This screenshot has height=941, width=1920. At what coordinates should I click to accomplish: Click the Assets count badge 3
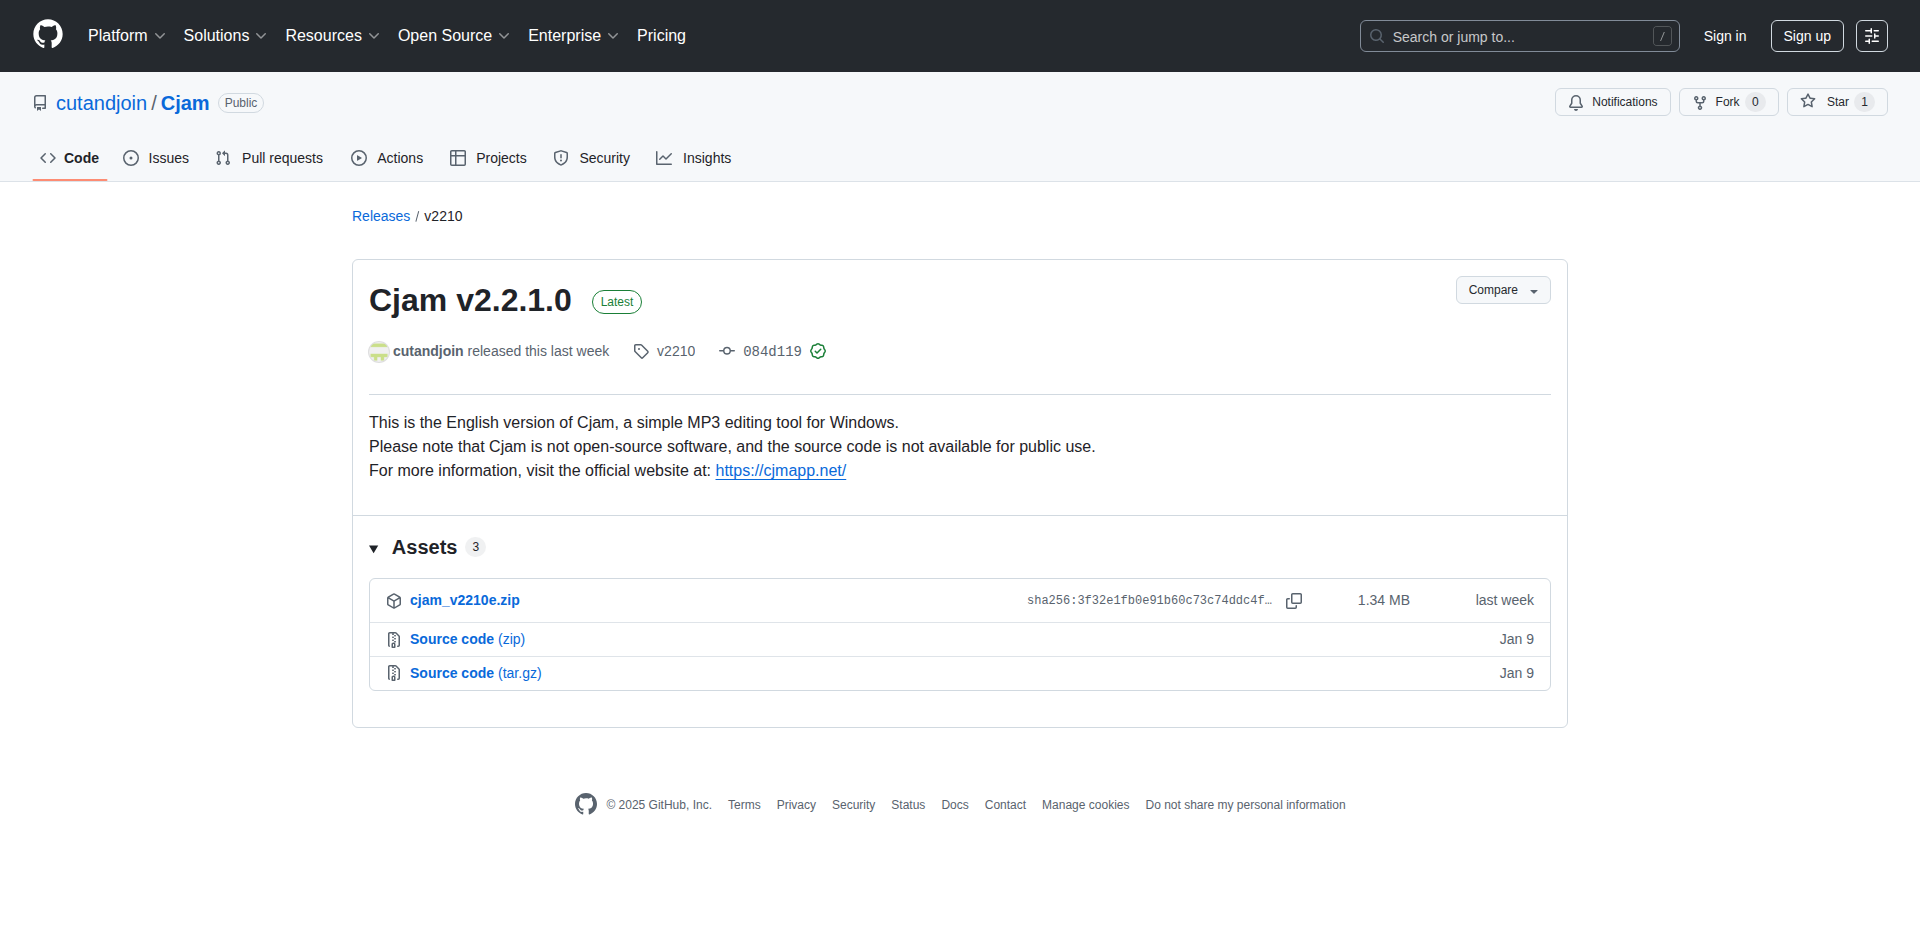click(475, 547)
